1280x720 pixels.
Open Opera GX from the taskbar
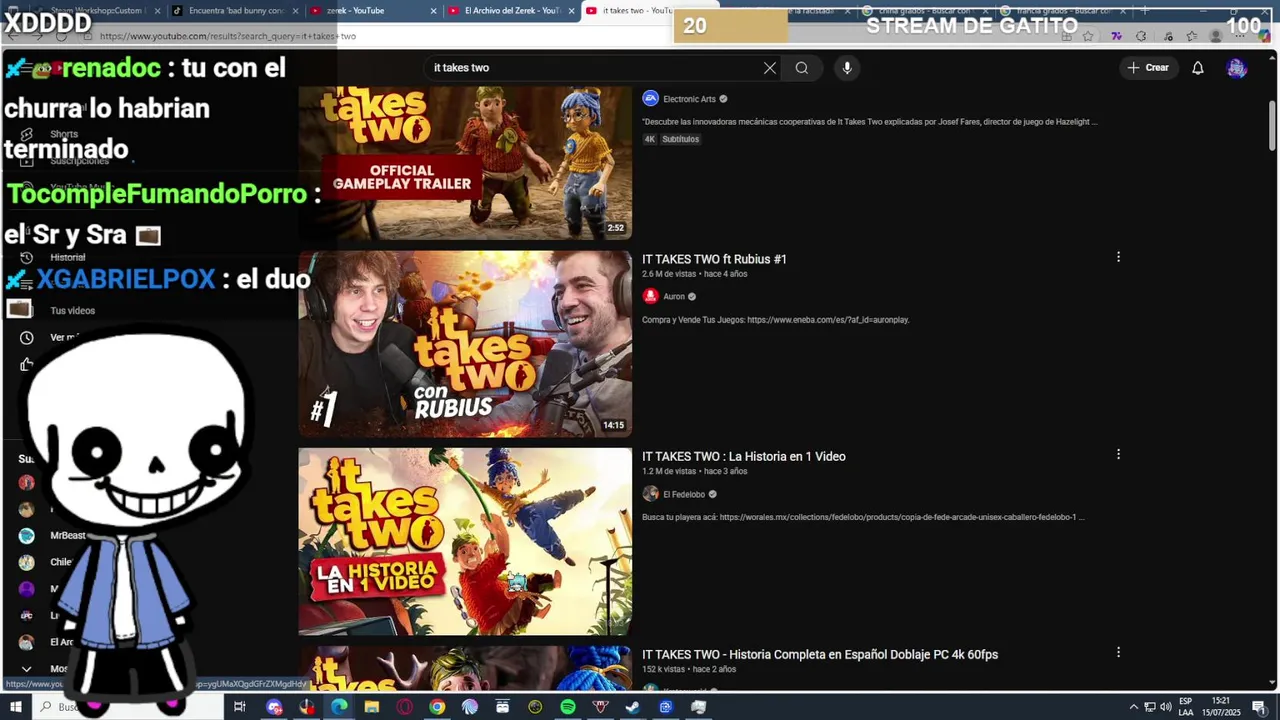[x=404, y=707]
